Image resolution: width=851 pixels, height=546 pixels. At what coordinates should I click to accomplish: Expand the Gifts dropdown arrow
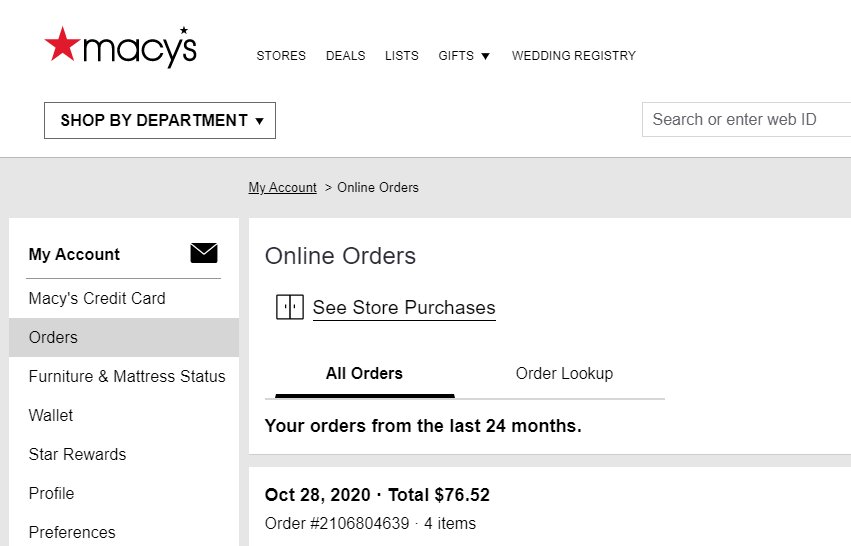[485, 56]
